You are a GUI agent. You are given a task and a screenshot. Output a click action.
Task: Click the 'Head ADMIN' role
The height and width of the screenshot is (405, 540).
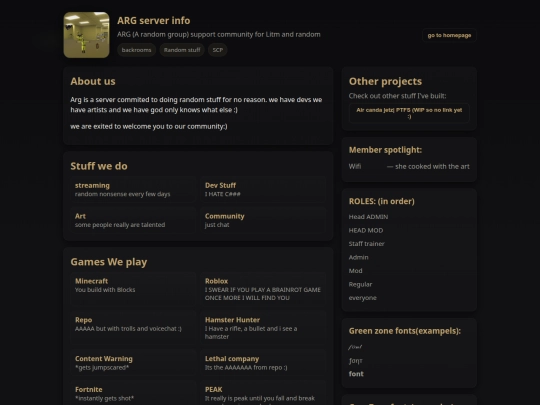368,217
